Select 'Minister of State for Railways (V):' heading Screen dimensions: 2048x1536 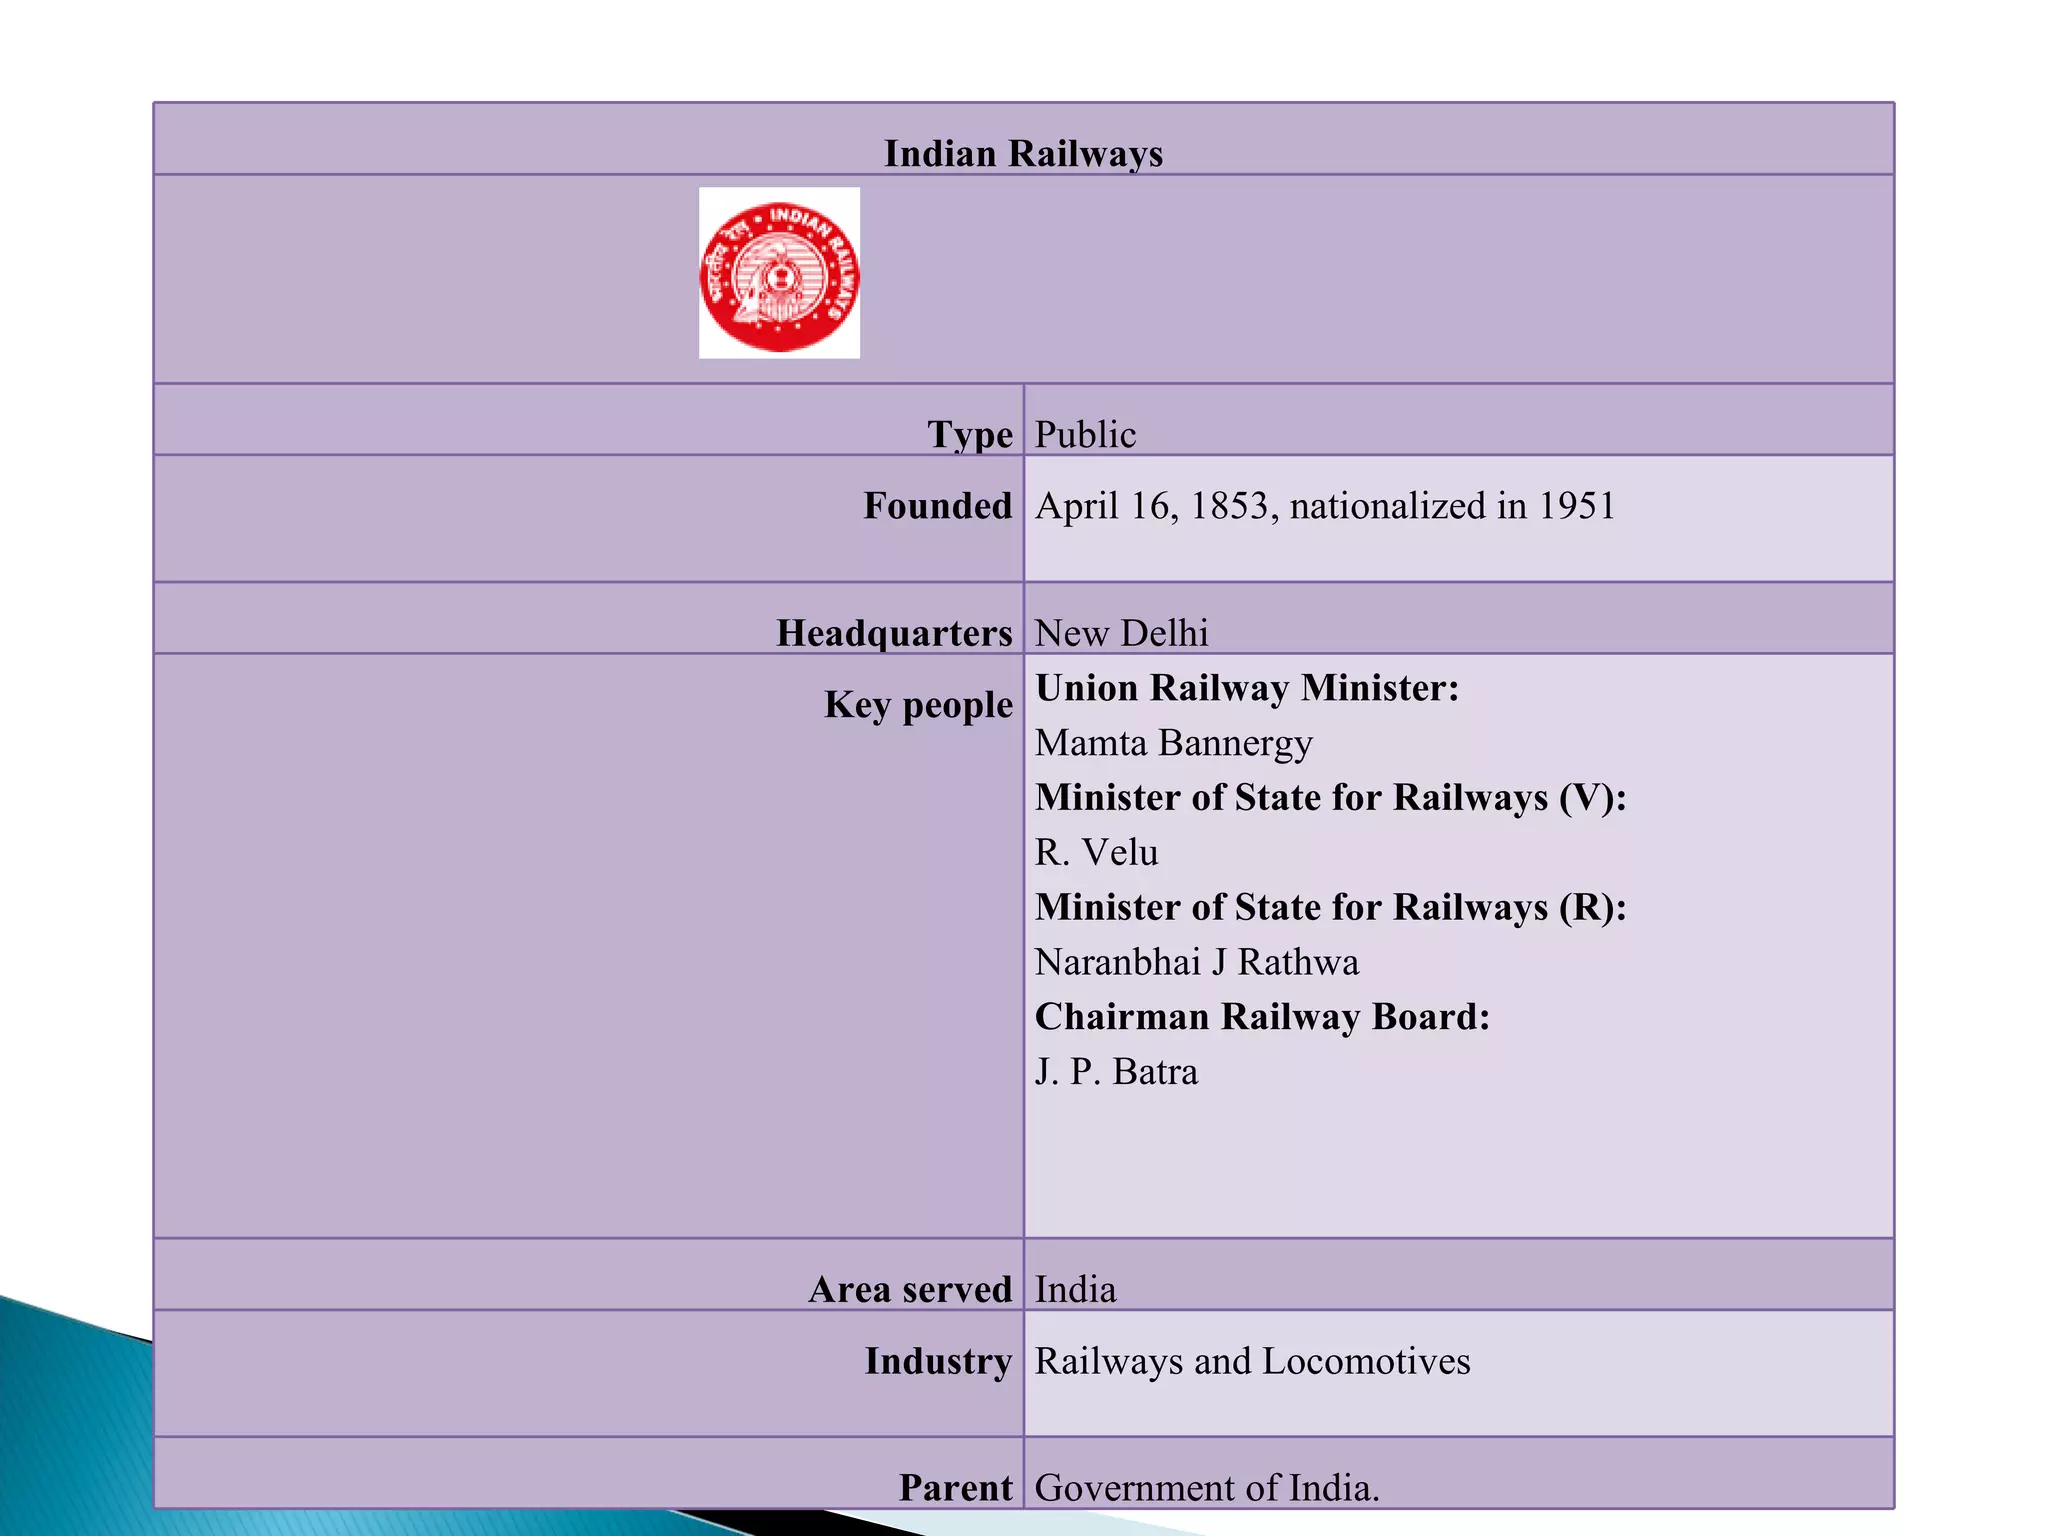pos(1331,798)
